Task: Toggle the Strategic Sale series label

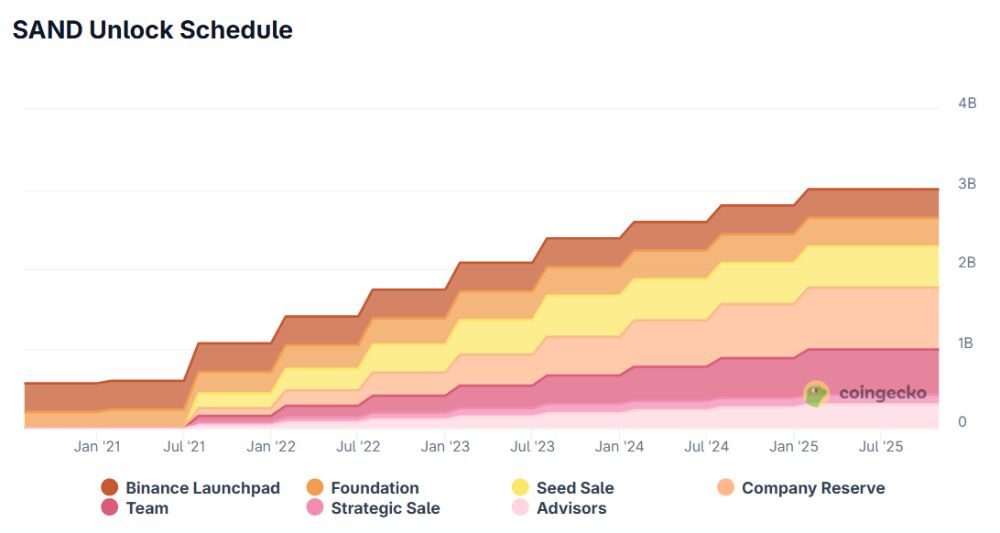Action: click(x=385, y=508)
